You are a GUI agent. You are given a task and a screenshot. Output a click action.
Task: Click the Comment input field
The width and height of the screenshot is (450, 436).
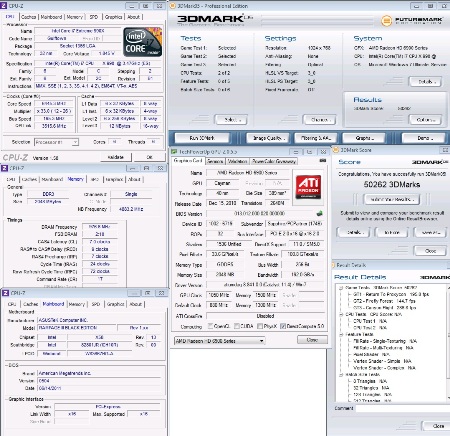coord(403,408)
